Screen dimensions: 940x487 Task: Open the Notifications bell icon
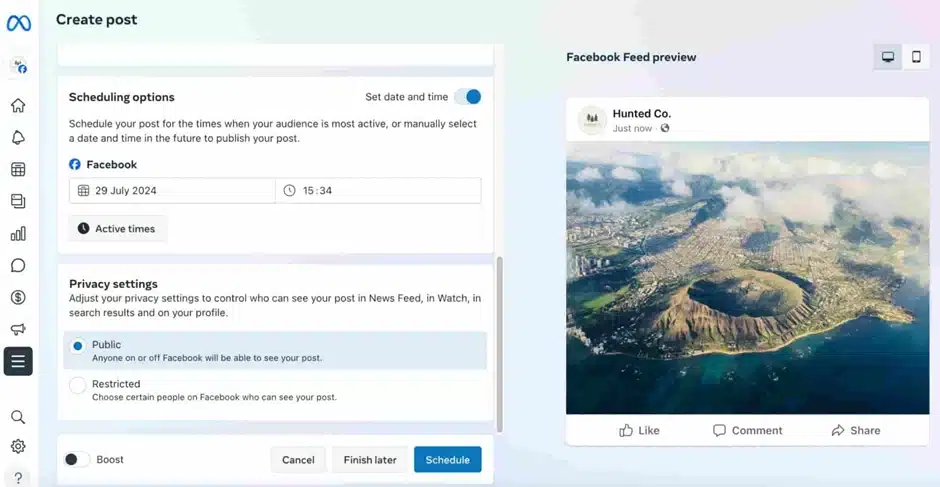pyautogui.click(x=18, y=138)
